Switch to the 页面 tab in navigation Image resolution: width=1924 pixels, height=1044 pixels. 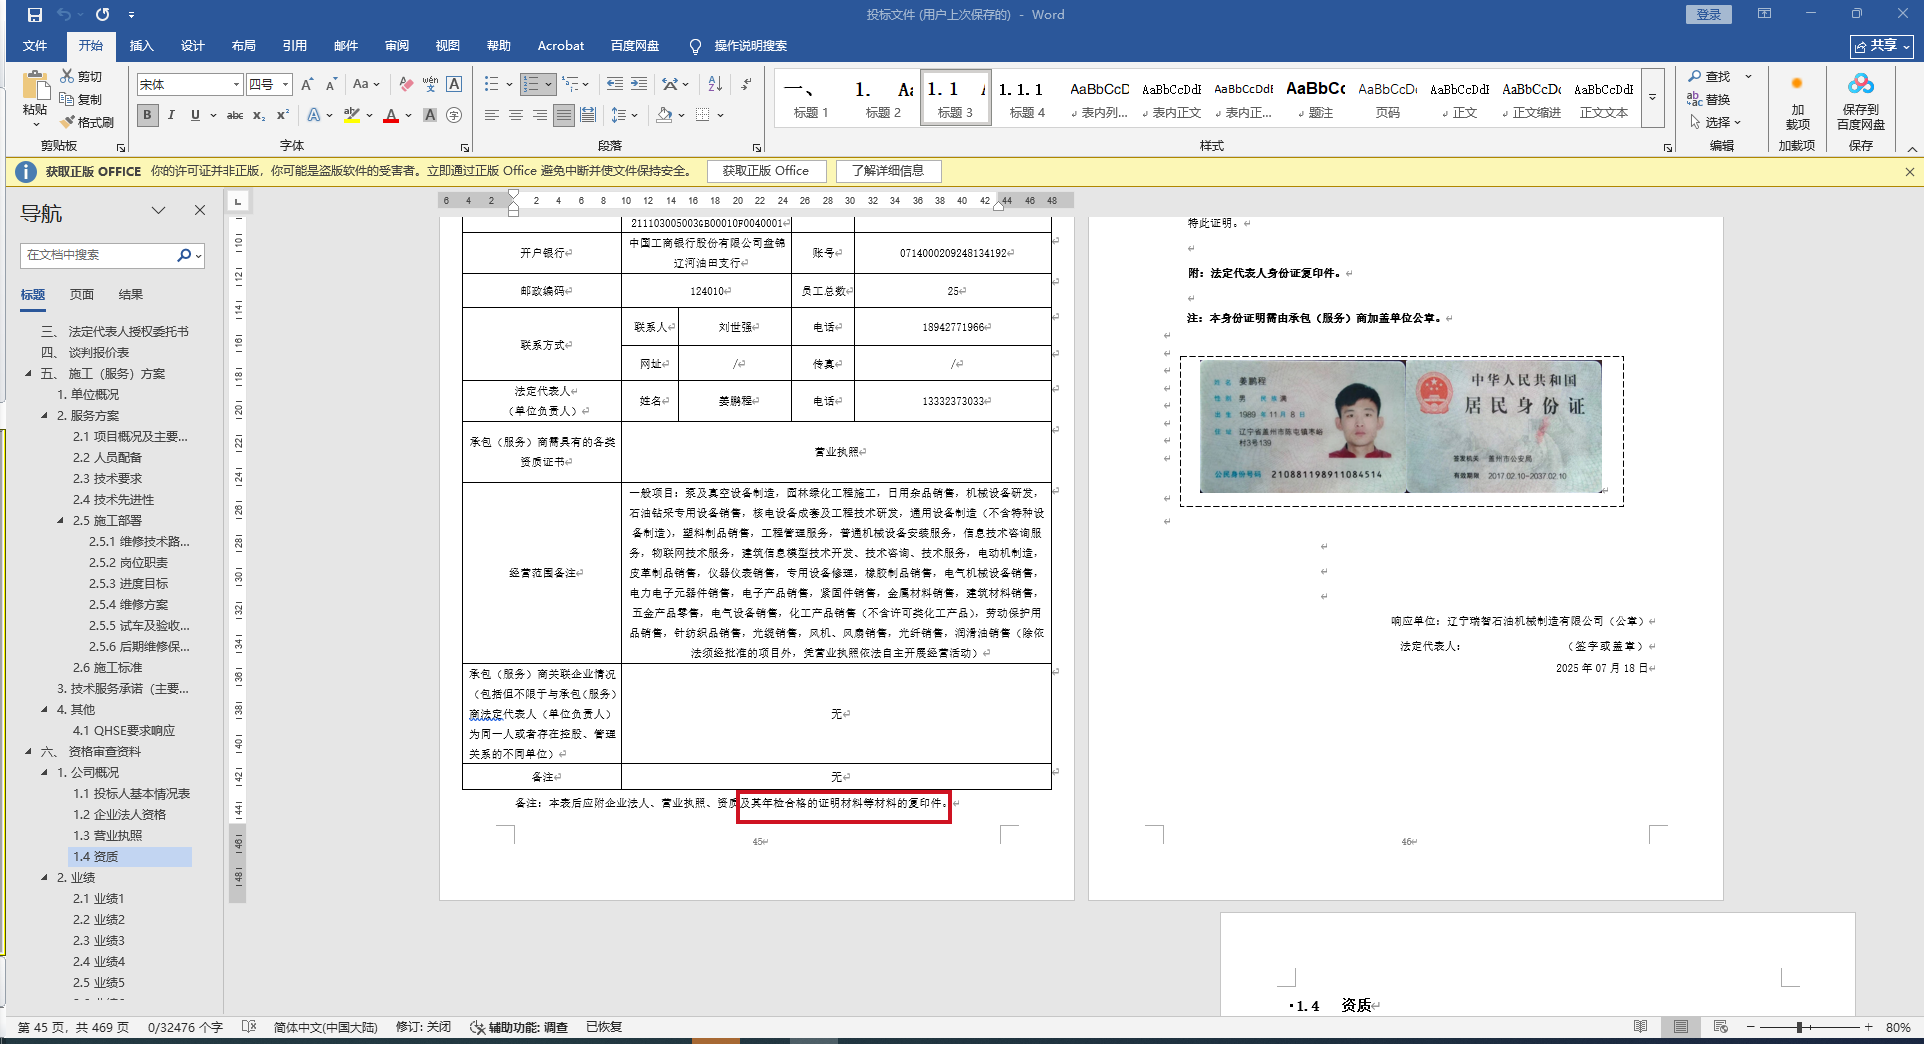pos(81,295)
